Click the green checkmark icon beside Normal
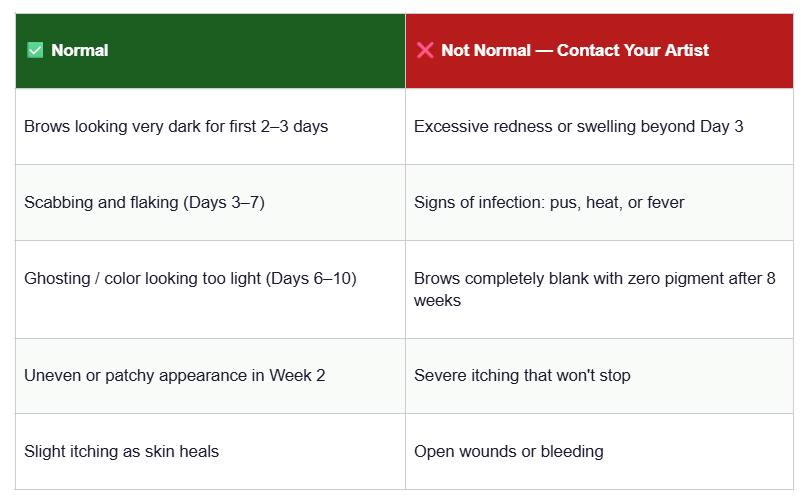Screen dimensions: 808x504 35,50
